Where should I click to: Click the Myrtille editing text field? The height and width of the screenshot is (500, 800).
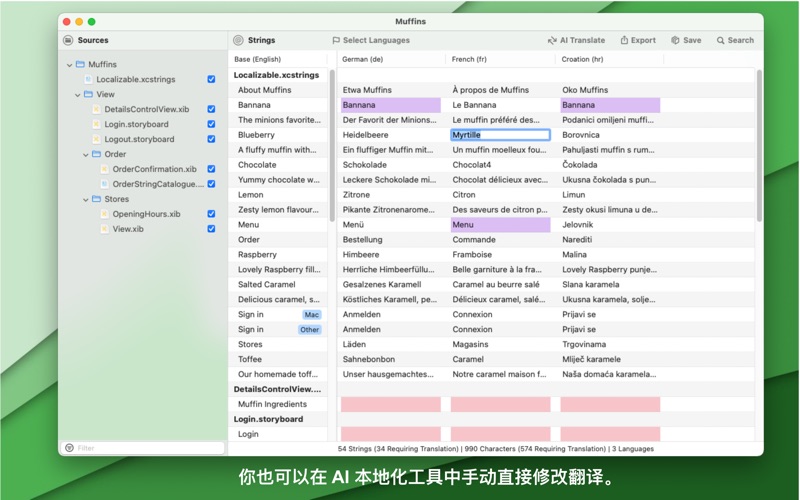tap(501, 135)
